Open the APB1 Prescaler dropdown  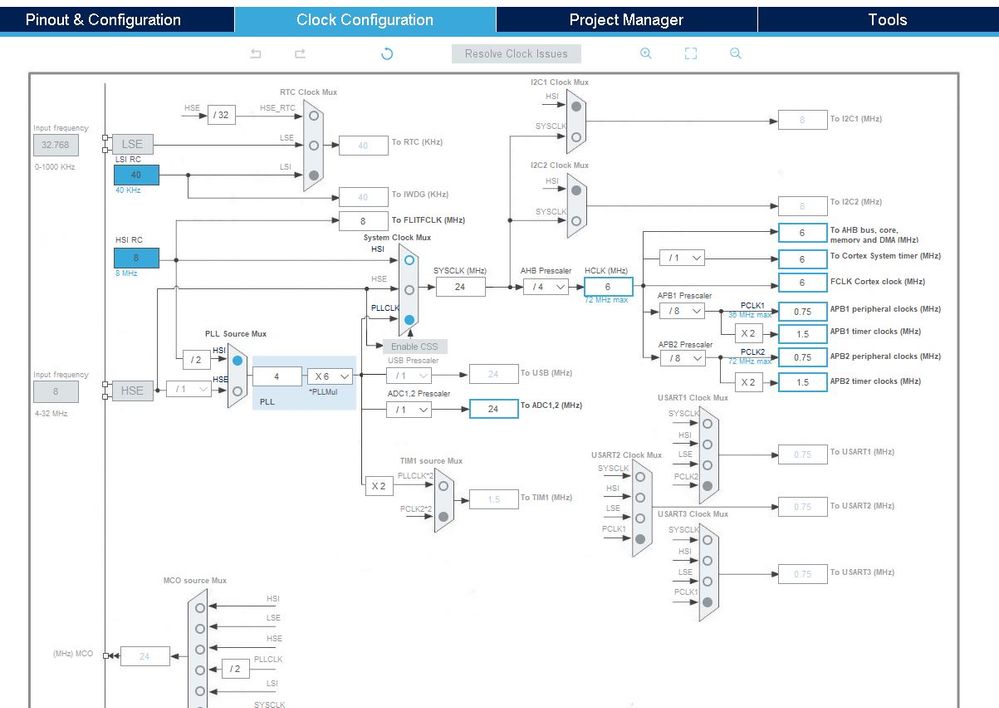(x=682, y=311)
